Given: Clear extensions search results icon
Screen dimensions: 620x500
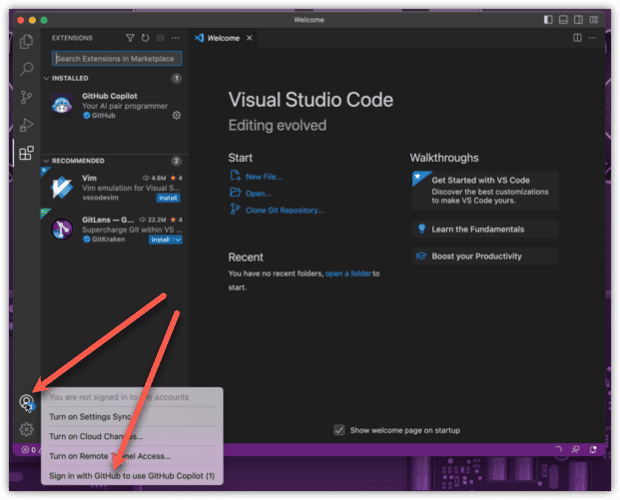Looking at the screenshot, I should [x=160, y=38].
